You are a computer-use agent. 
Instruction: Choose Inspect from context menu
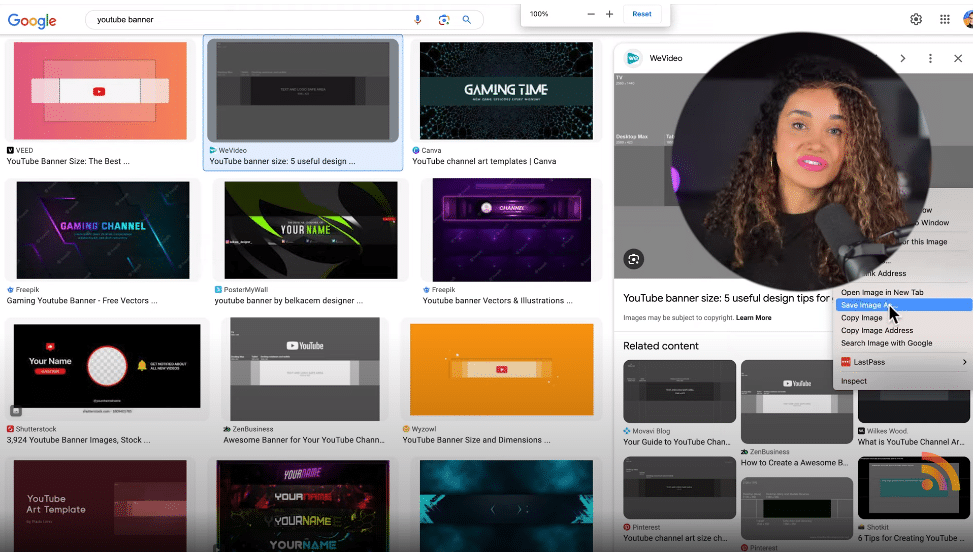click(853, 381)
